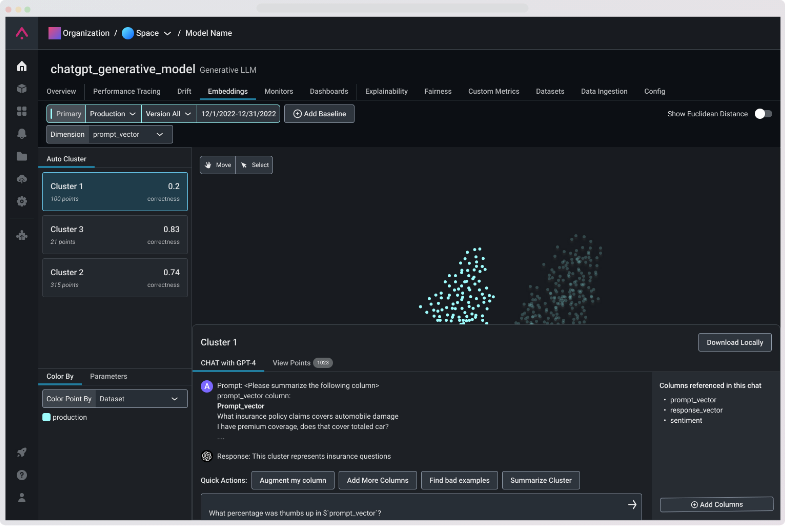Screen dimensions: 785x526
Task: Click the Download Locally button
Action: (734, 342)
